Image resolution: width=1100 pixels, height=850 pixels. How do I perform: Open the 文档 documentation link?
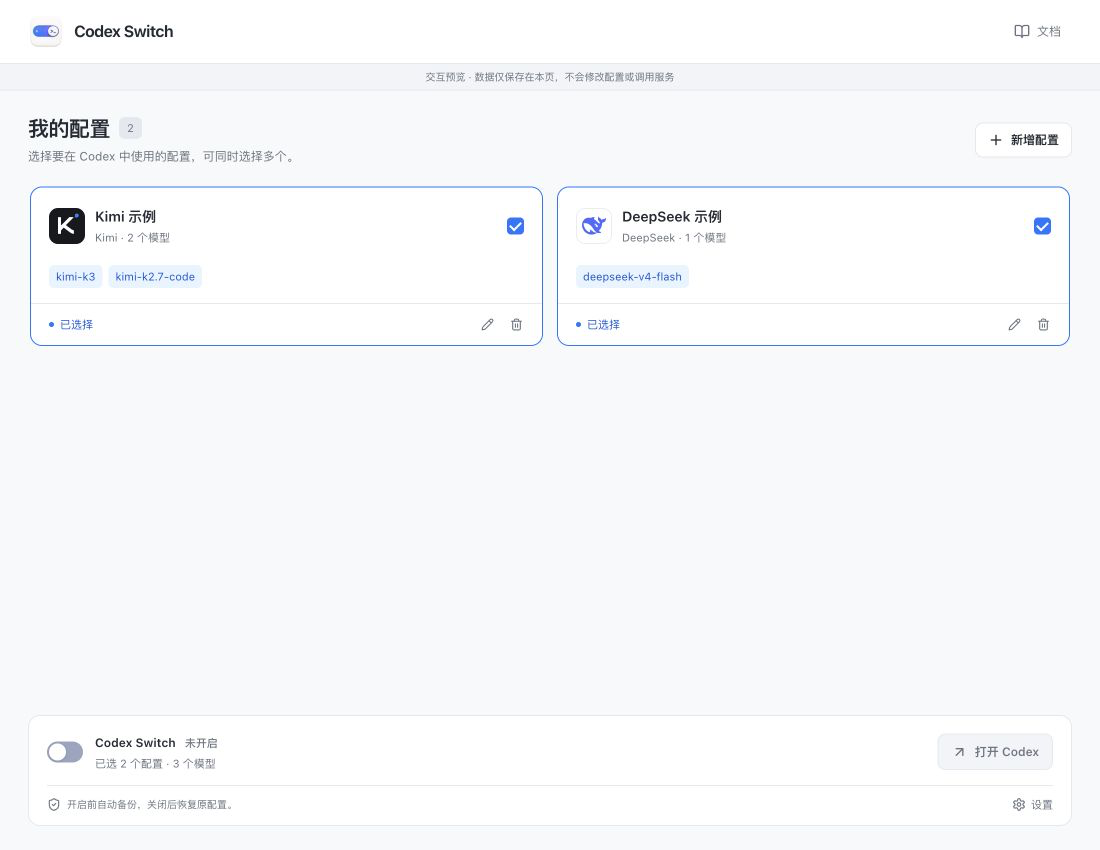click(1038, 32)
